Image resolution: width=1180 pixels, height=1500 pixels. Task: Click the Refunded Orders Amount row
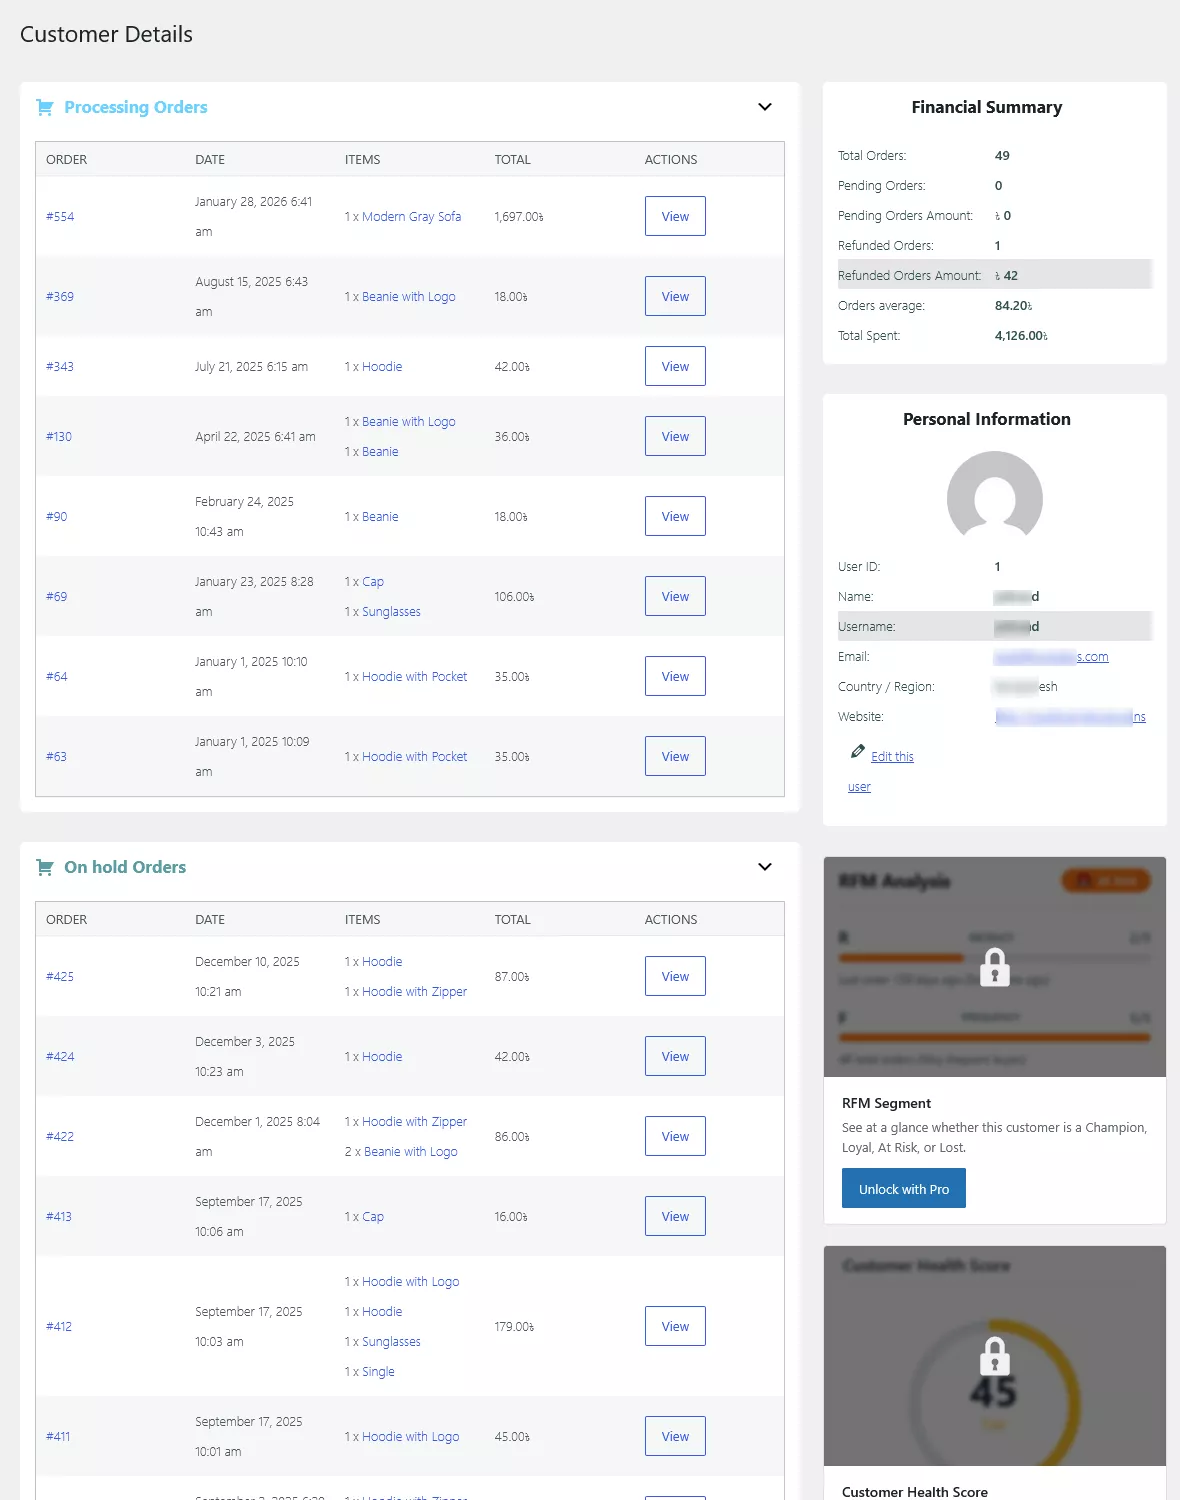click(995, 275)
